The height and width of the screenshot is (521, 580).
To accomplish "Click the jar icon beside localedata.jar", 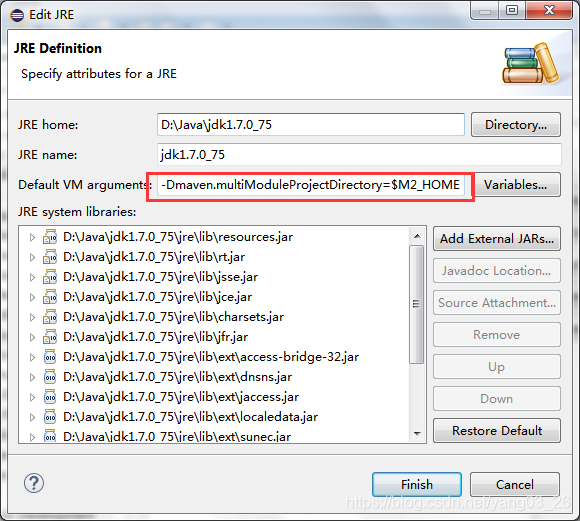I will [50, 417].
